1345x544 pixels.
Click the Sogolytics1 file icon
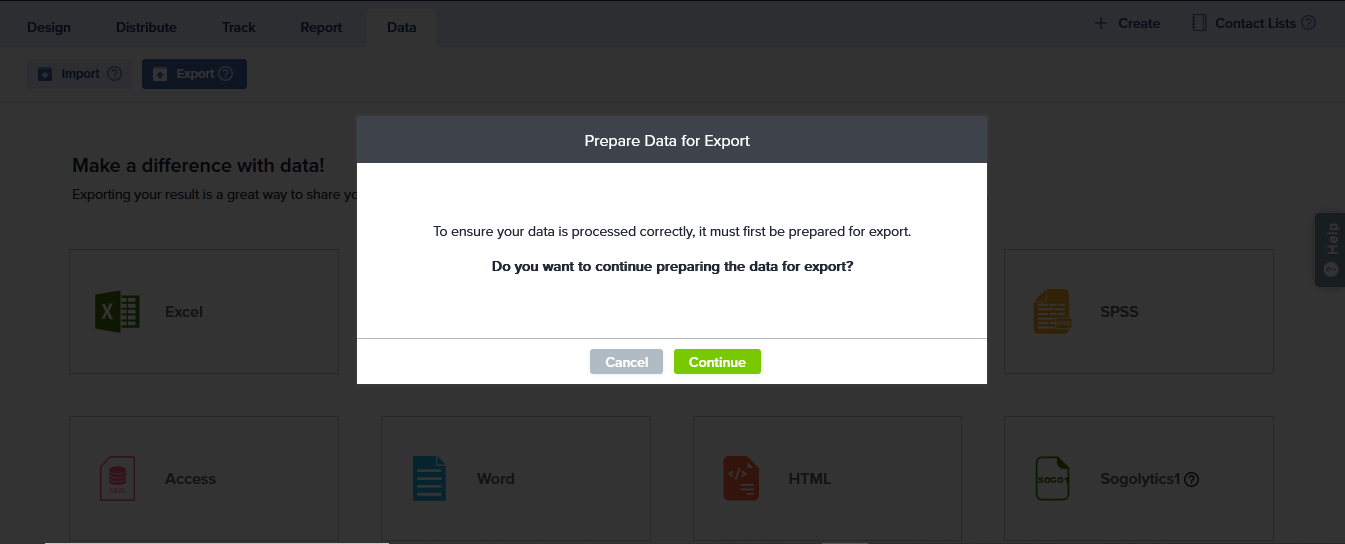(1052, 479)
